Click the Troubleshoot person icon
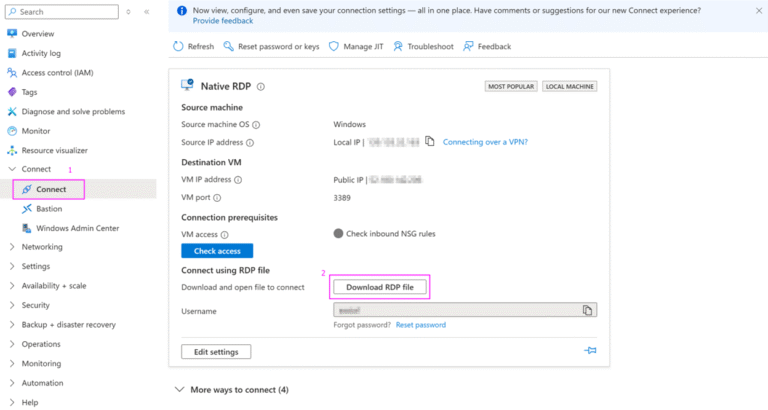The image size is (768, 410). 398,46
